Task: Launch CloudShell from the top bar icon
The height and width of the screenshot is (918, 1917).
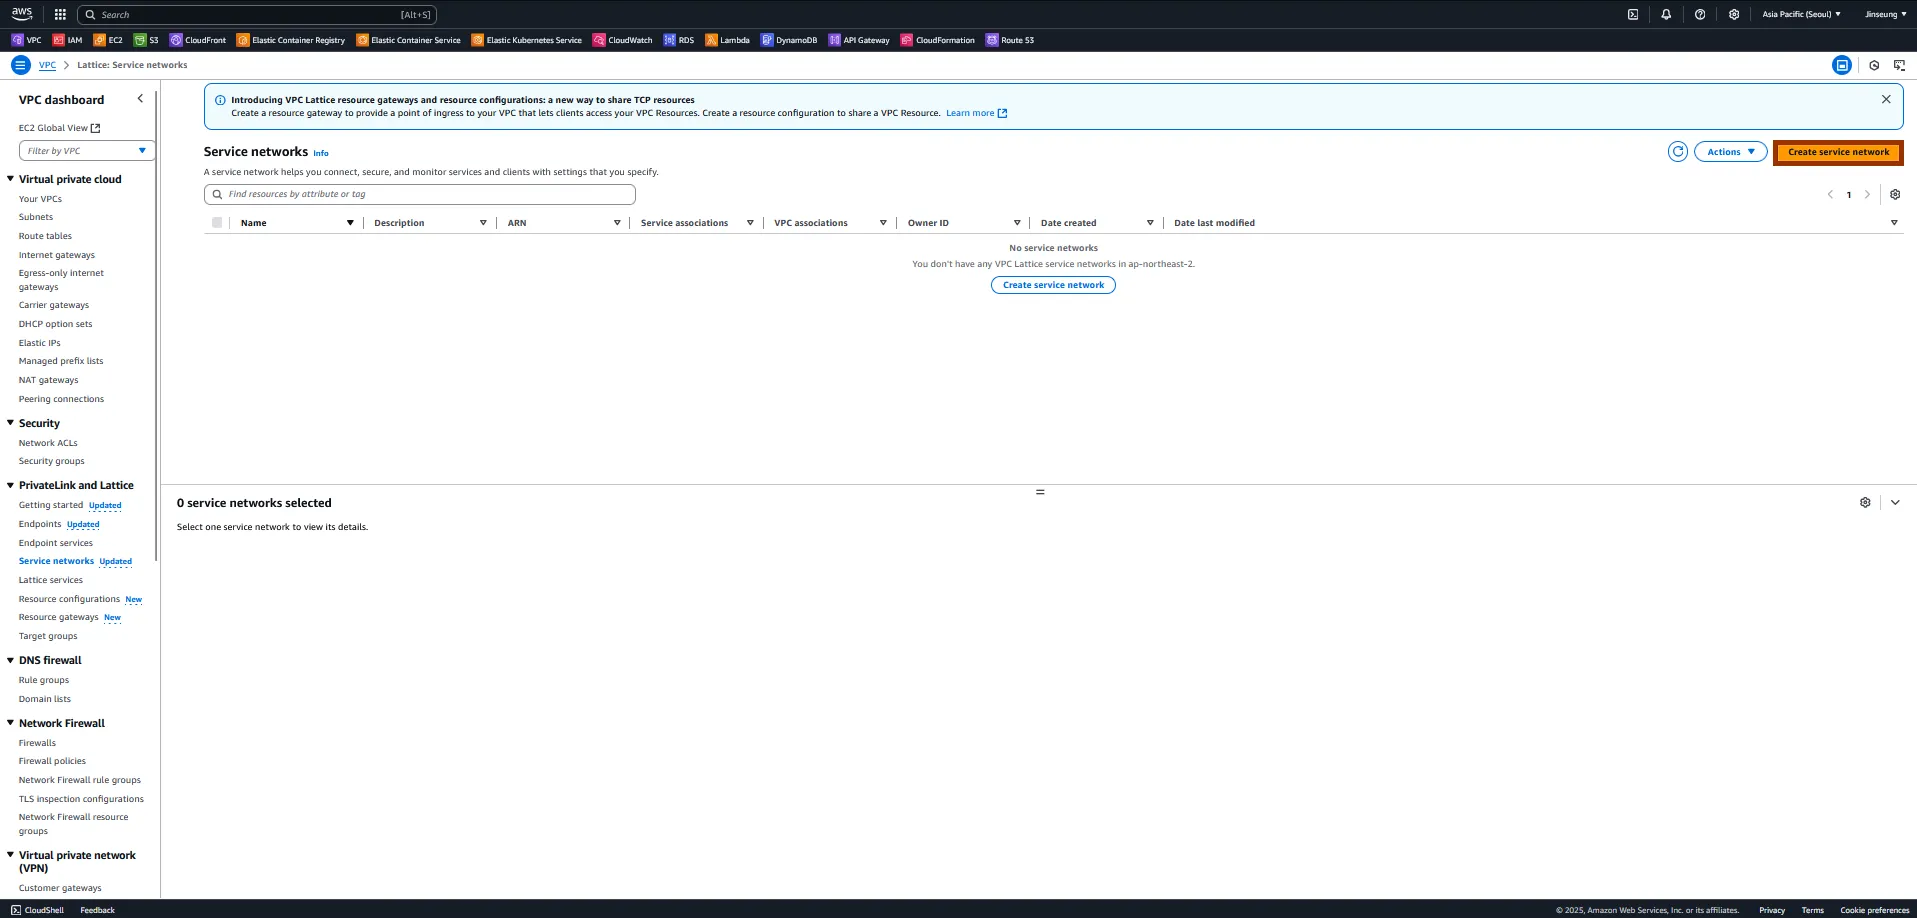Action: tap(1633, 15)
